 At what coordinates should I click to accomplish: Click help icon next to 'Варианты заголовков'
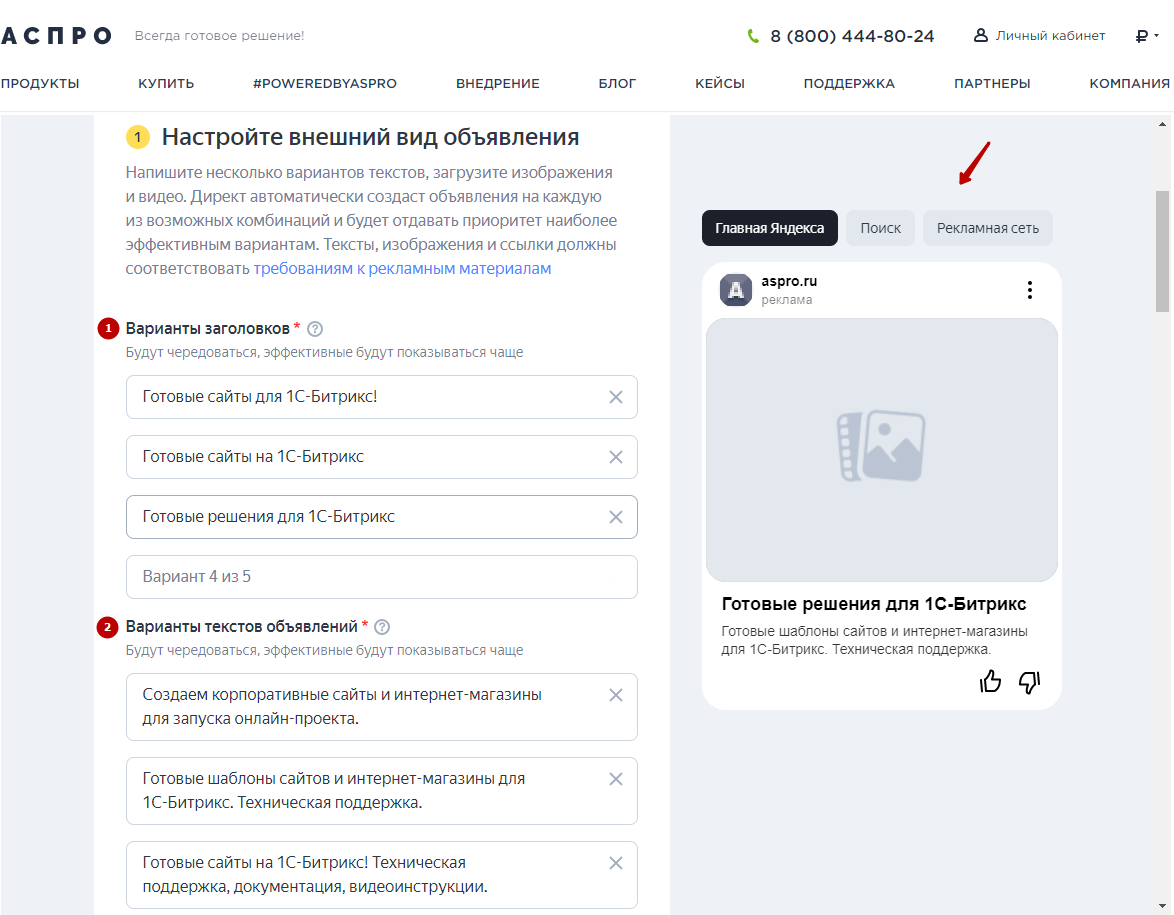click(315, 329)
